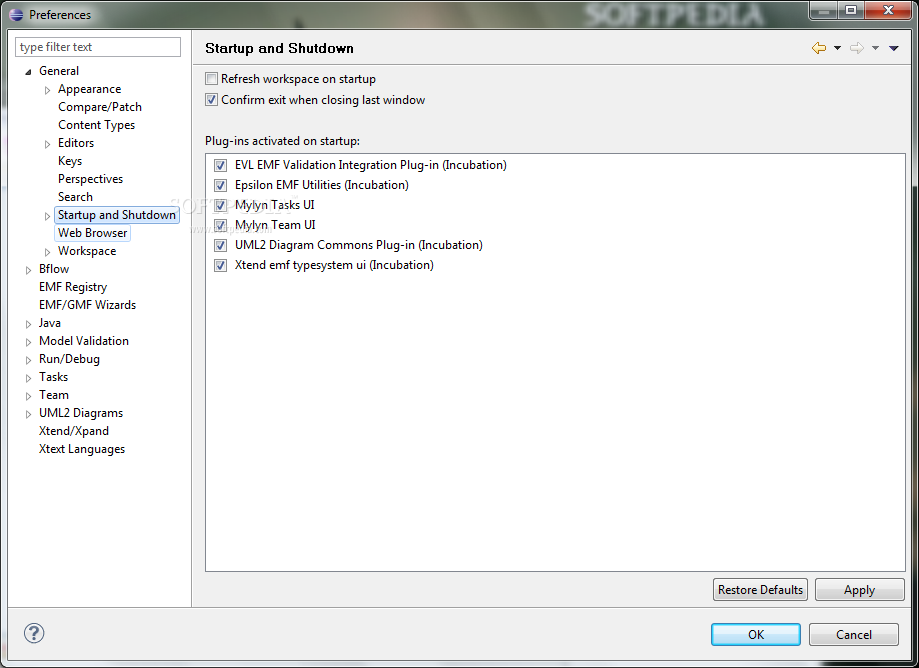
Task: Select the Search preferences page
Action: click(x=75, y=197)
